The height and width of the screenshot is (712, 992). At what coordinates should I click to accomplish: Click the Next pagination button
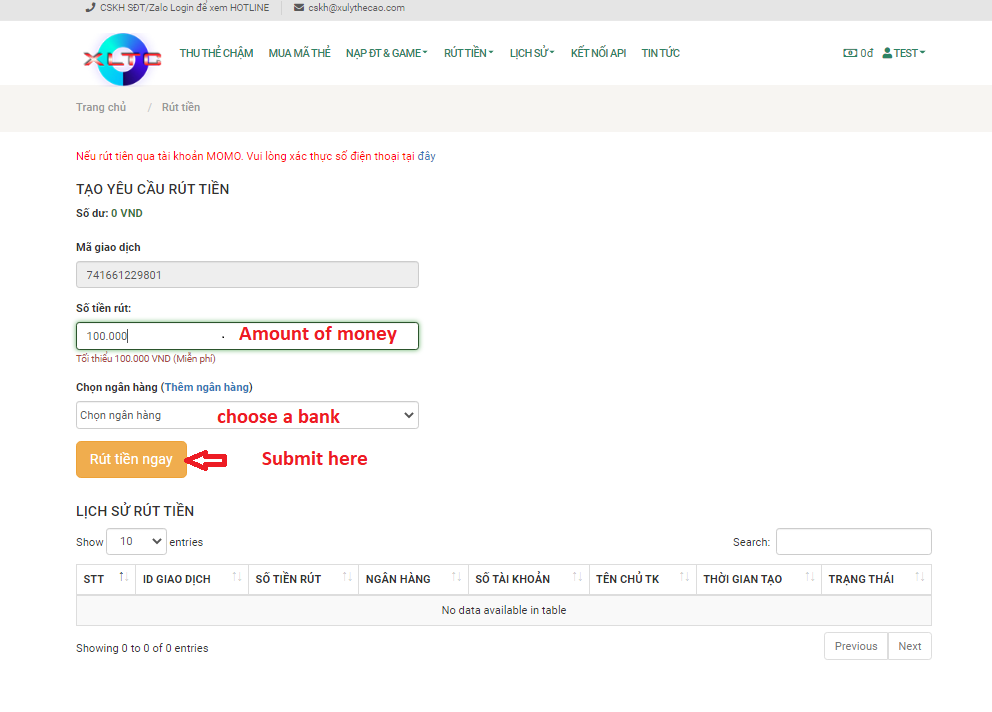[910, 646]
